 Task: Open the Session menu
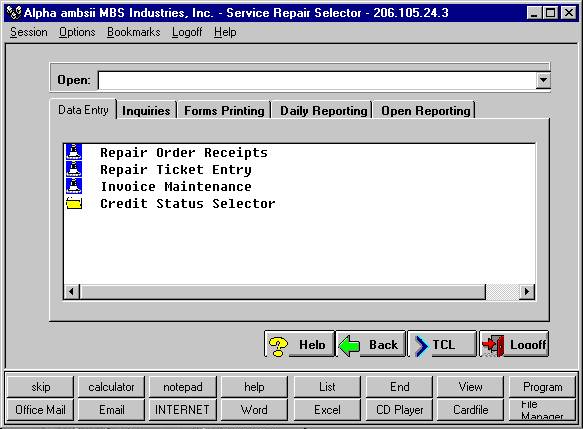click(29, 32)
